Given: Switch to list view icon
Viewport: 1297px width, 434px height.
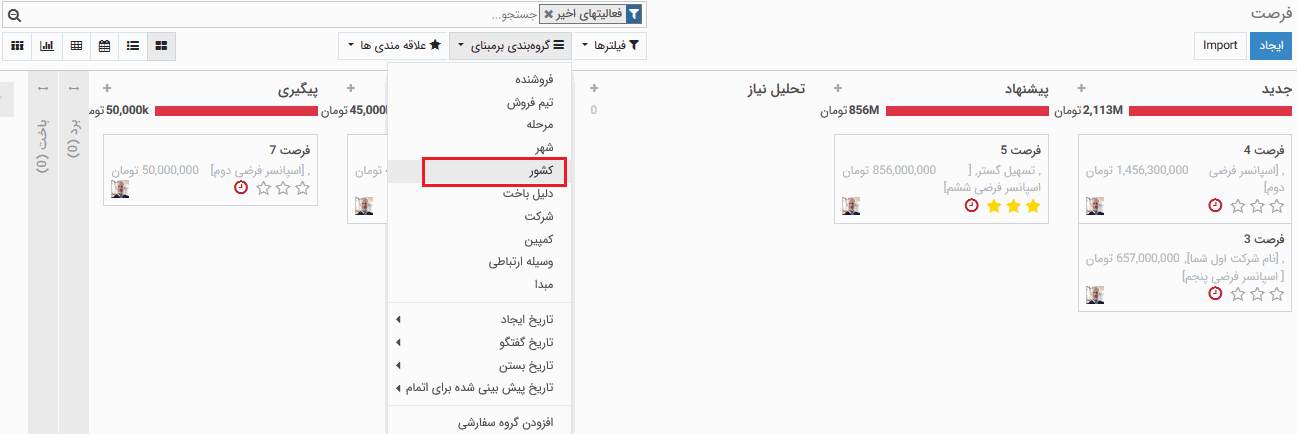Looking at the screenshot, I should point(133,46).
